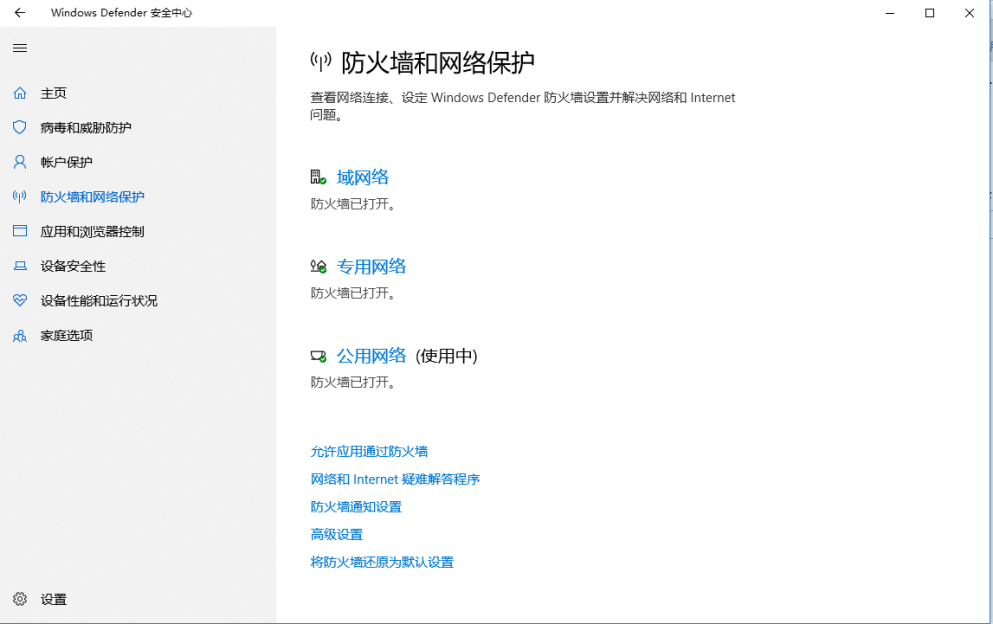Open 设置 at the sidebar bottom
Screen dimensions: 993x624
coord(54,599)
